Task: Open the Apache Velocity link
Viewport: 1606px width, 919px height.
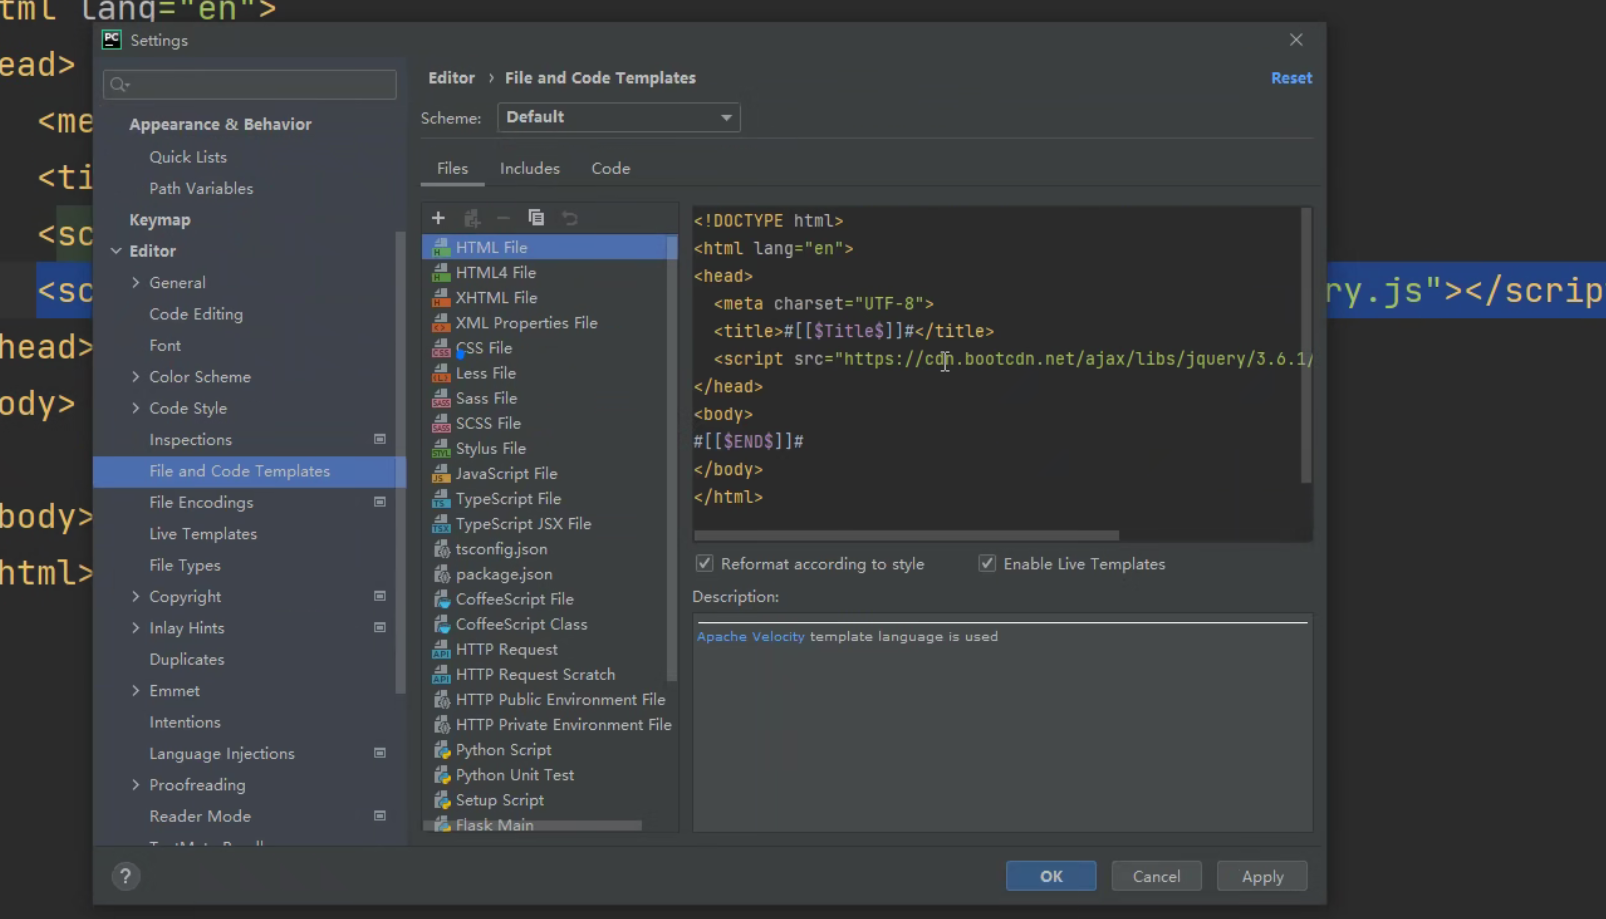Action: 750,636
